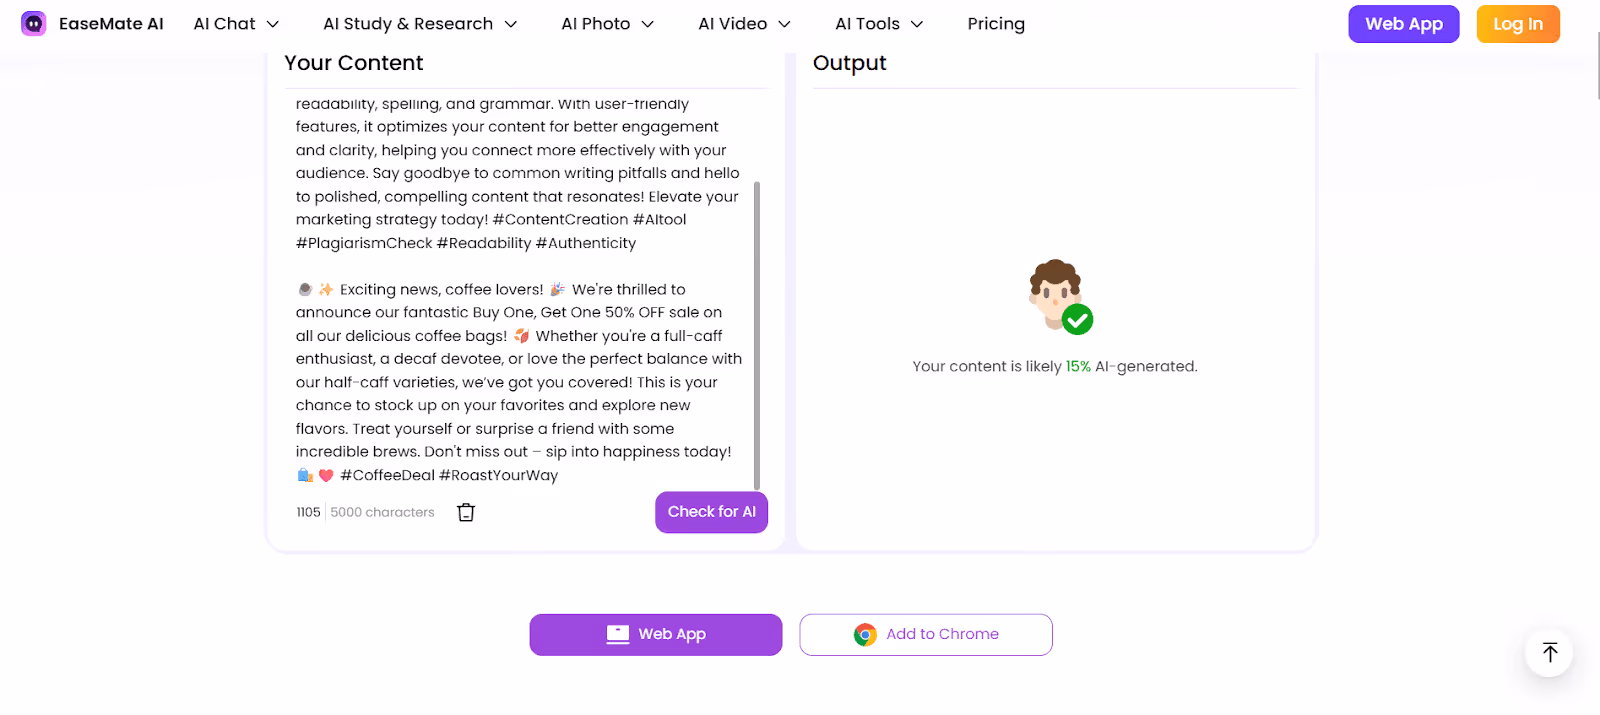This screenshot has width=1600, height=715.
Task: Click the Your Content panel heading
Action: tap(354, 62)
